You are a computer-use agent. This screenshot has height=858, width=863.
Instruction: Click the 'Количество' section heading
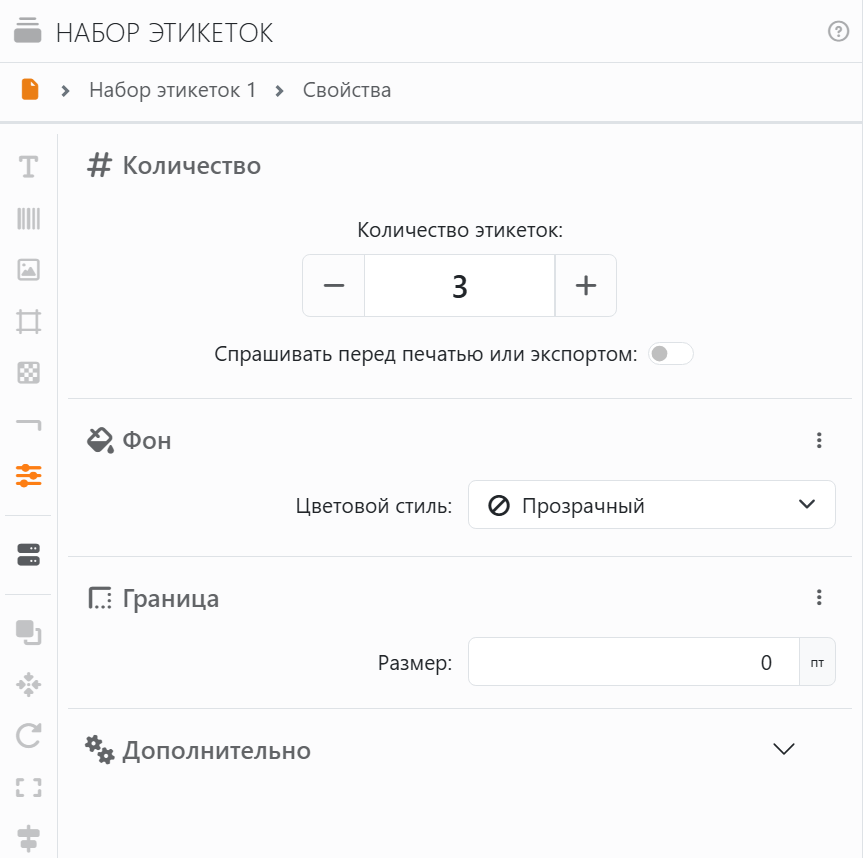pyautogui.click(x=192, y=166)
